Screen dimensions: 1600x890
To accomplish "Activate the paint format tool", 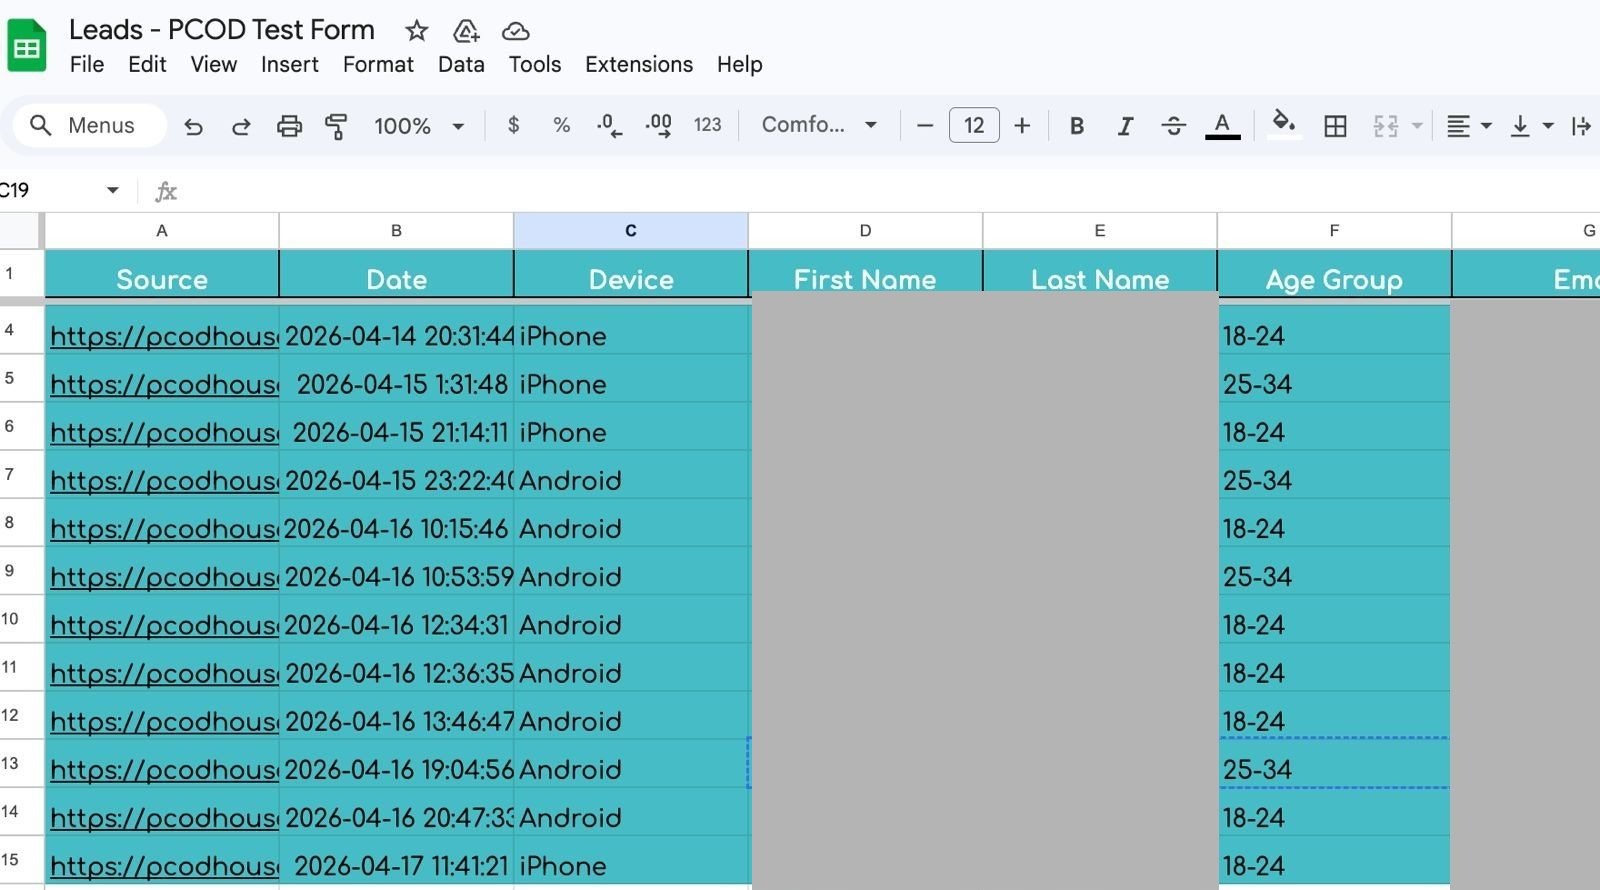I will (x=336, y=126).
